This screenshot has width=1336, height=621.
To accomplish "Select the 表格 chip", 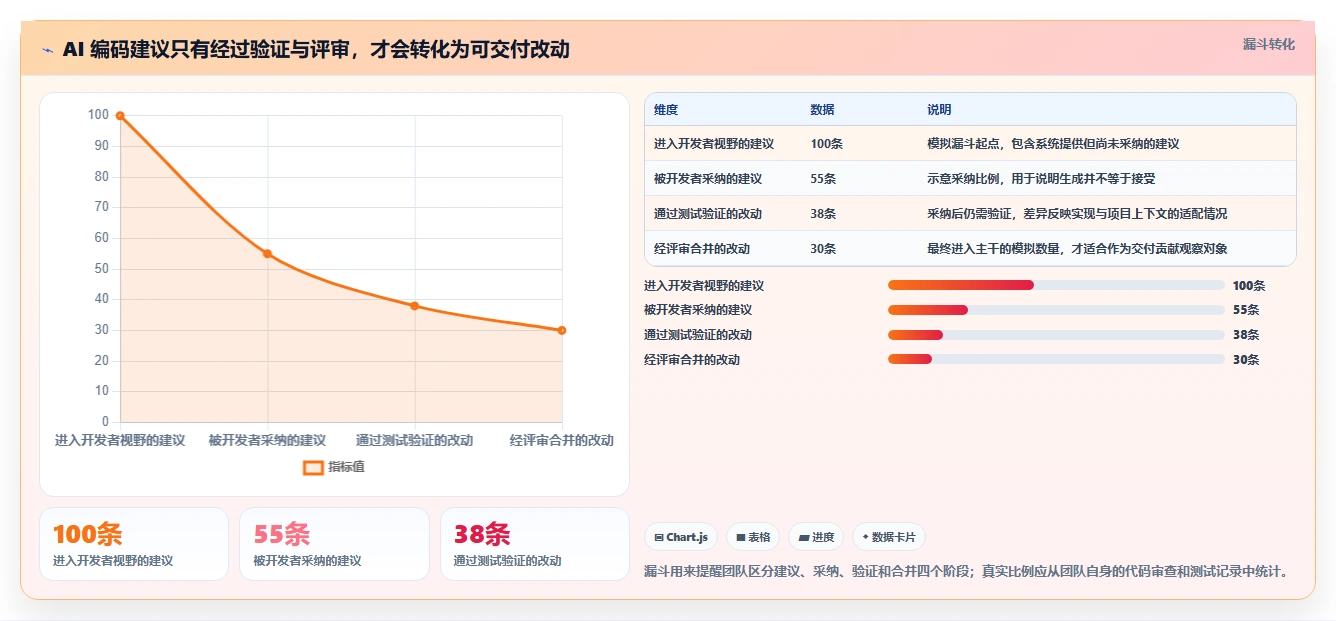I will pos(753,537).
